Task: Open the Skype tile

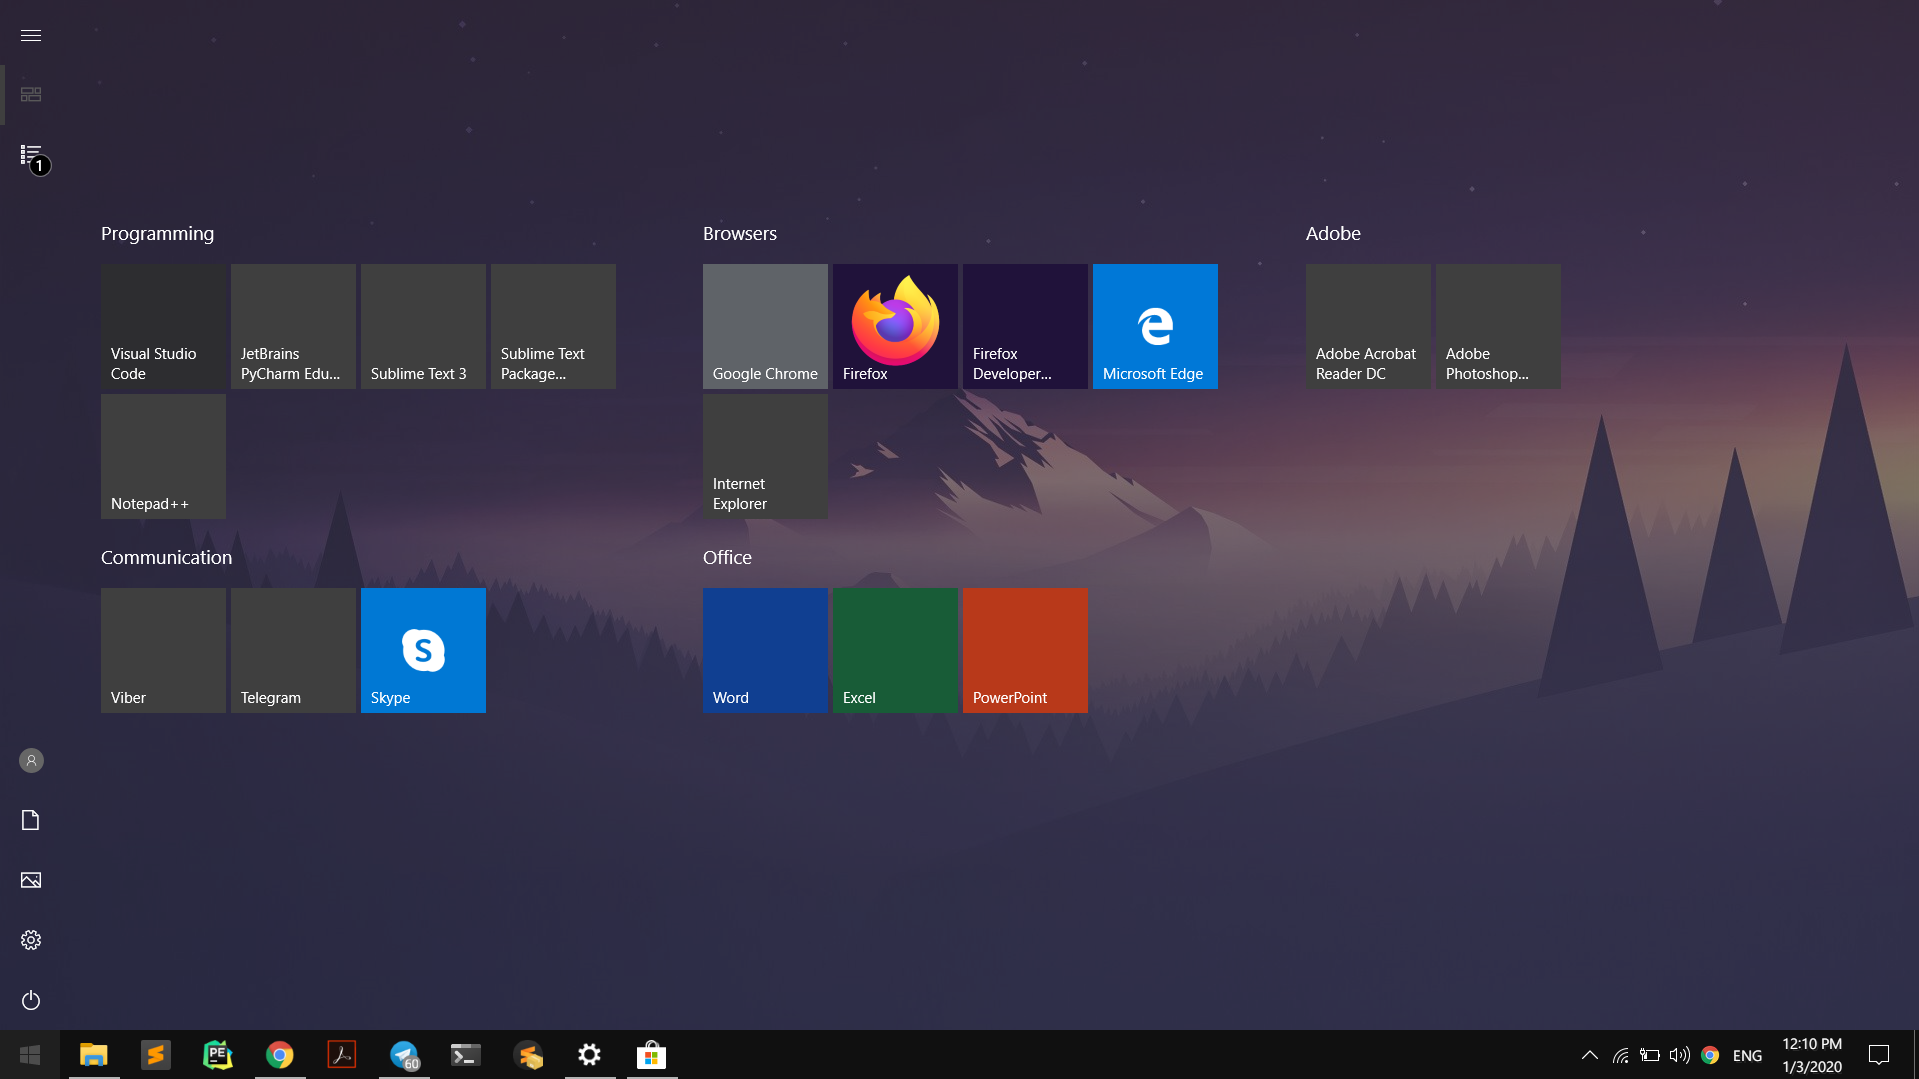Action: pyautogui.click(x=423, y=650)
